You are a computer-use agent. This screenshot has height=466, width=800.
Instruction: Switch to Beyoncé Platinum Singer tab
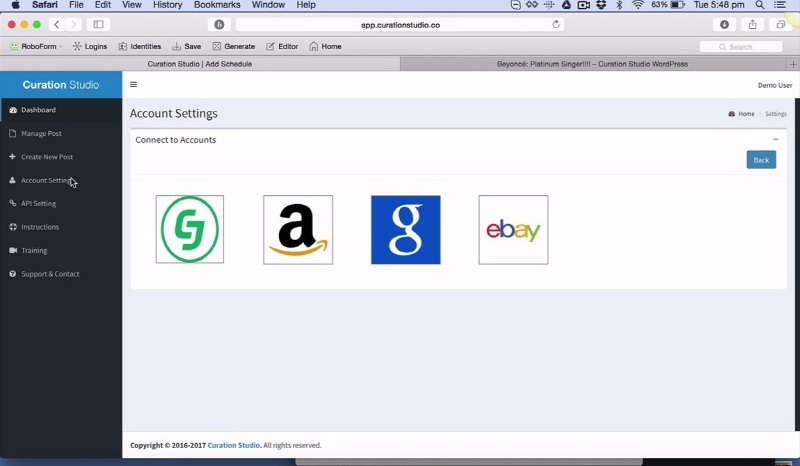click(x=592, y=64)
